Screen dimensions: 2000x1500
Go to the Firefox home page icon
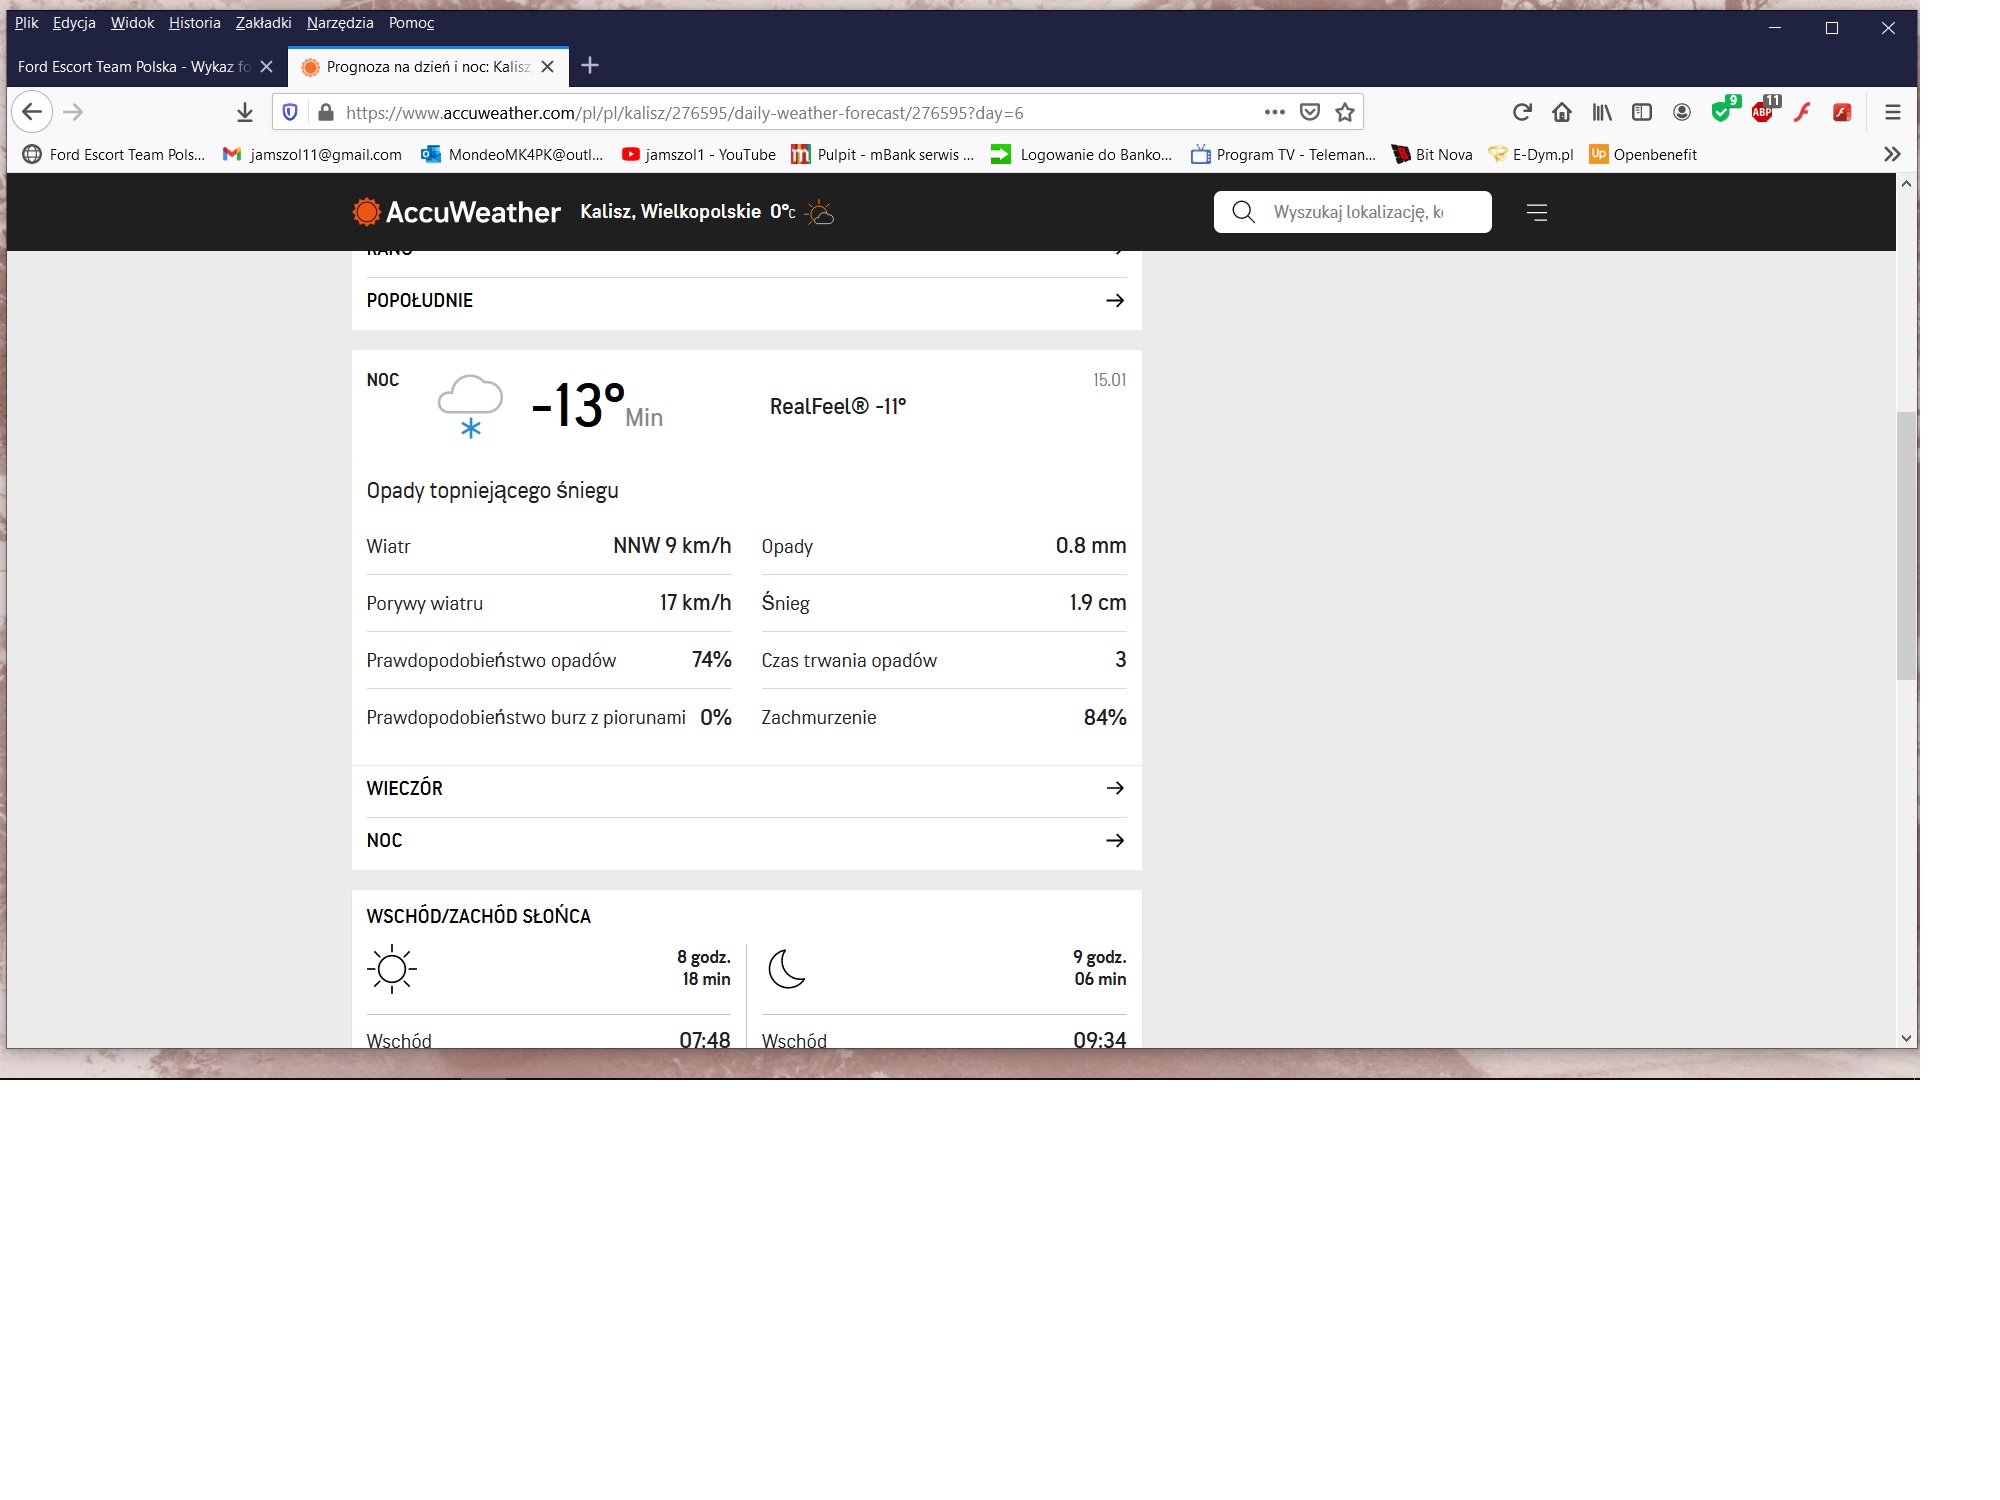[x=1562, y=113]
